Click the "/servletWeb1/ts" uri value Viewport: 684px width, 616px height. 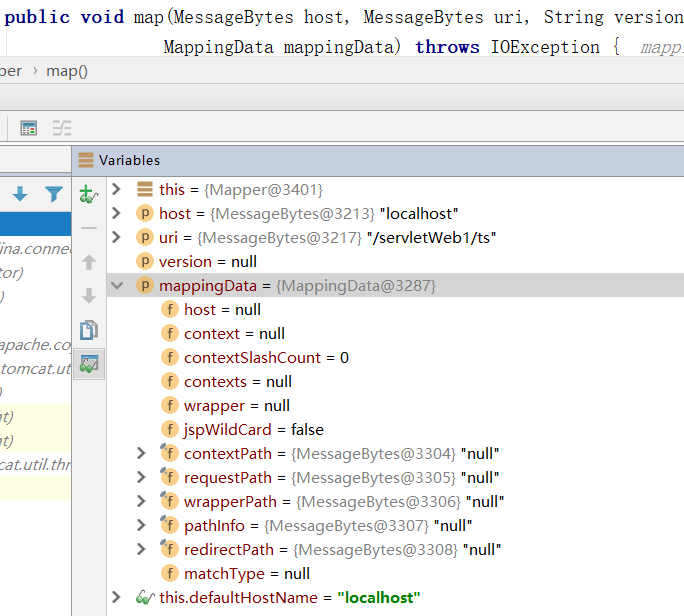tap(431, 238)
